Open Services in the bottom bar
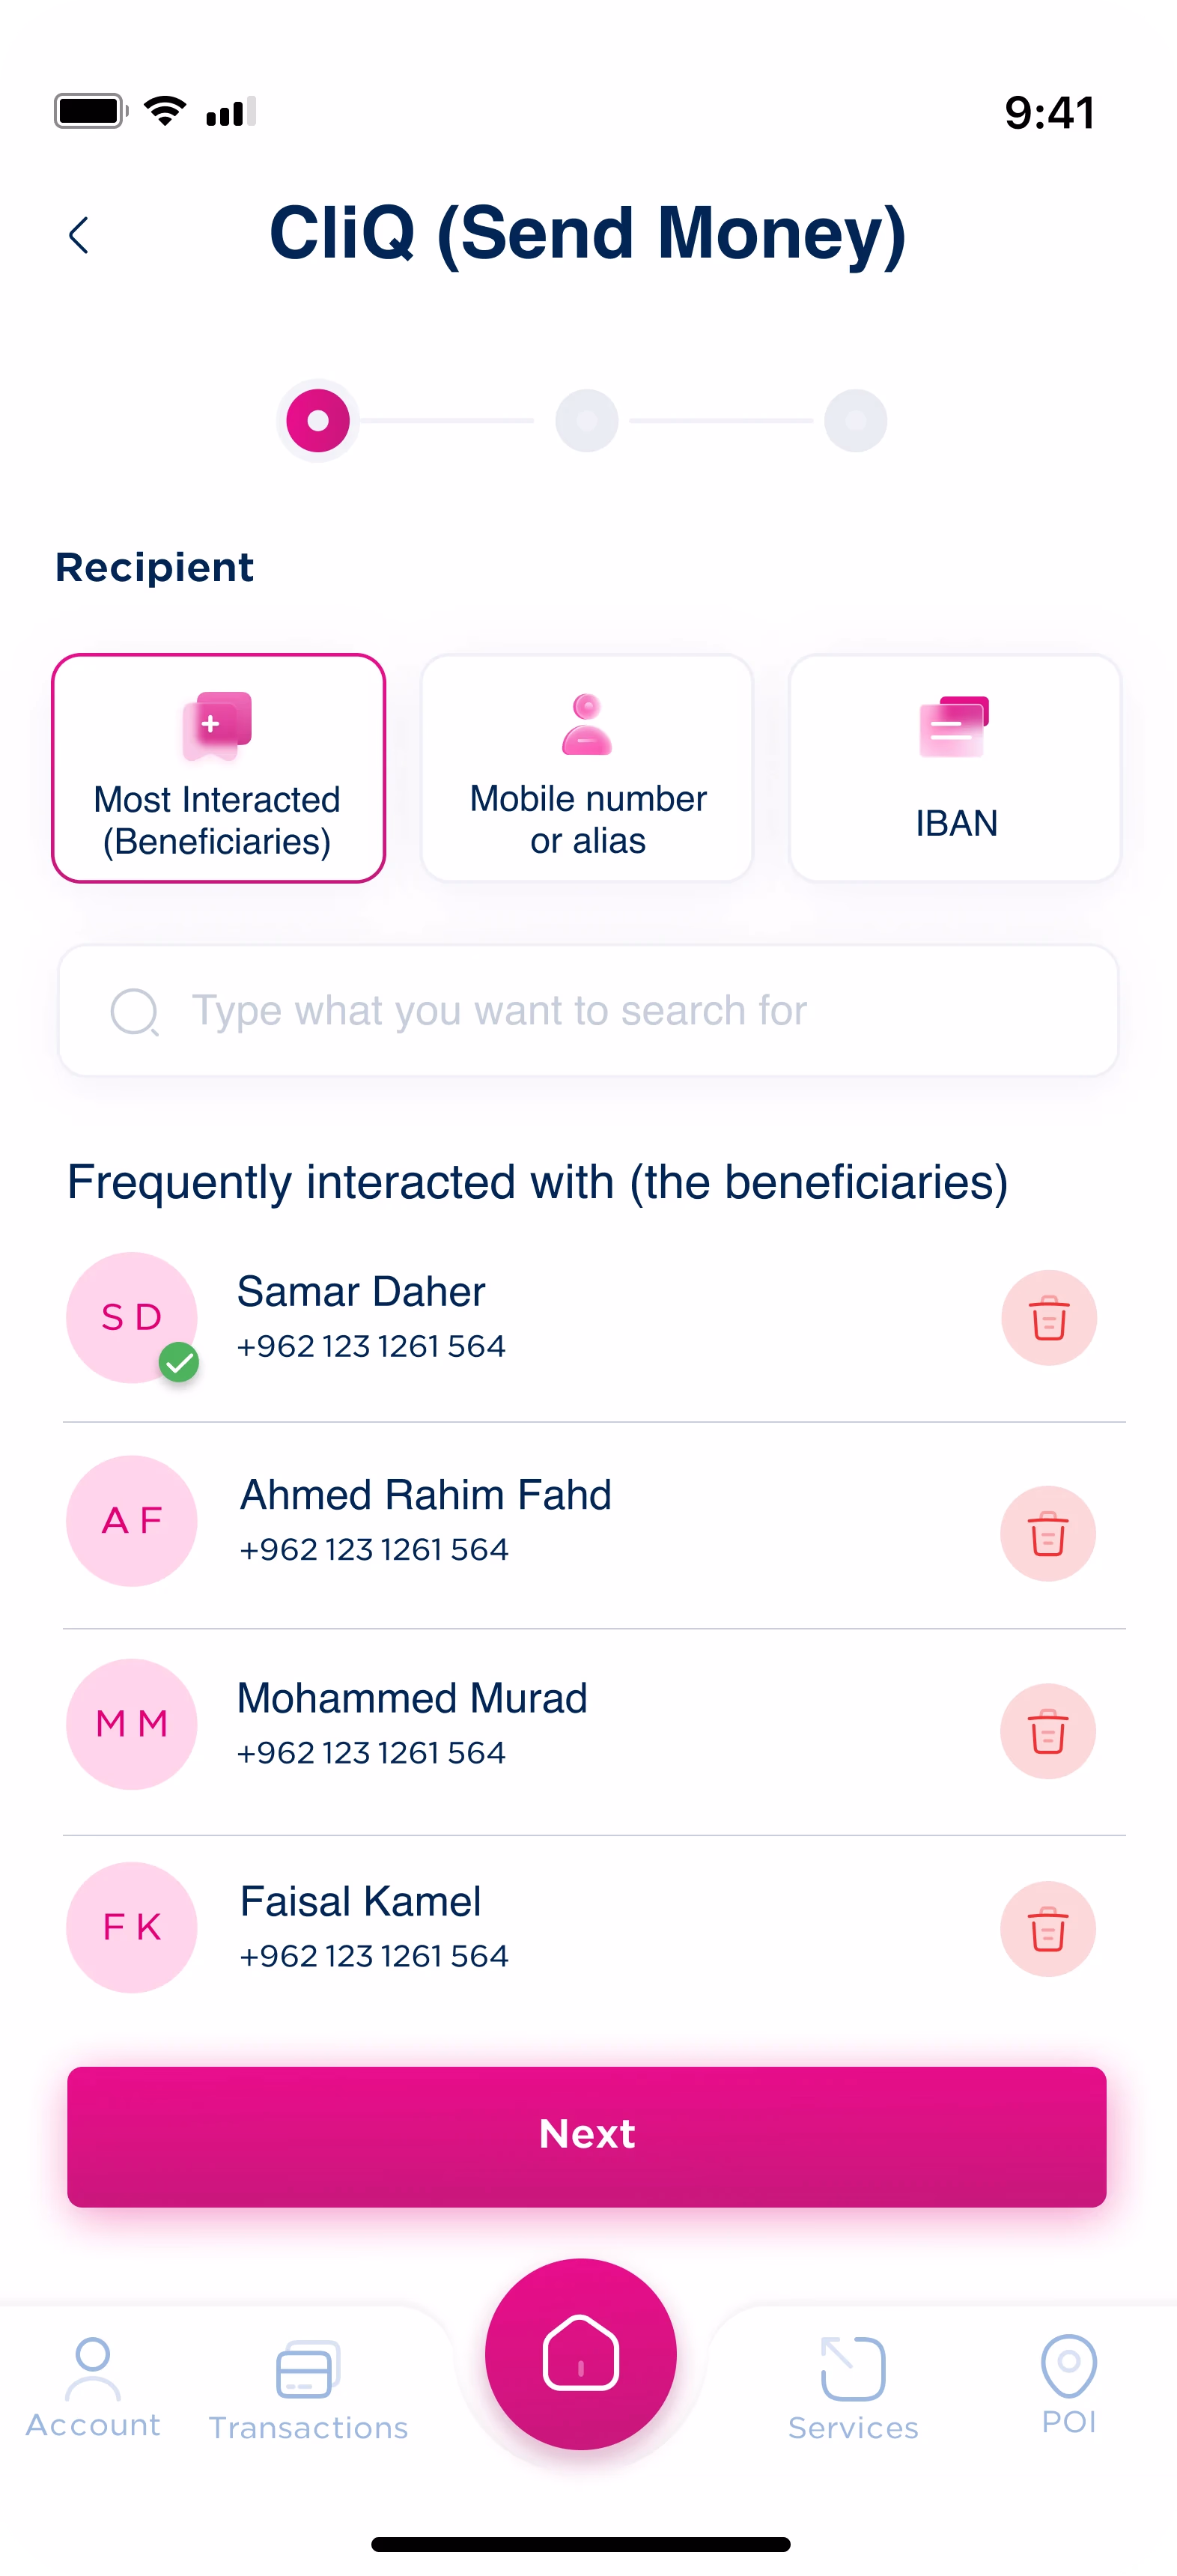 point(853,2389)
